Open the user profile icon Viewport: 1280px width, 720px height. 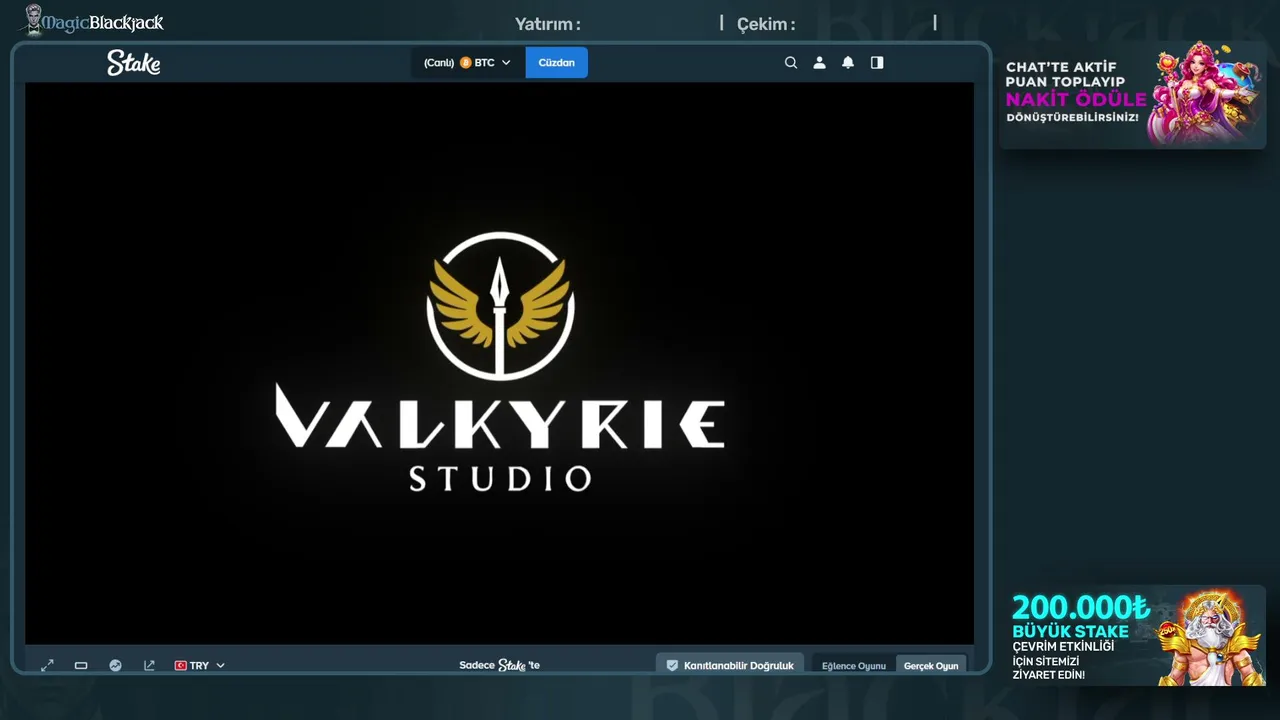coord(820,62)
